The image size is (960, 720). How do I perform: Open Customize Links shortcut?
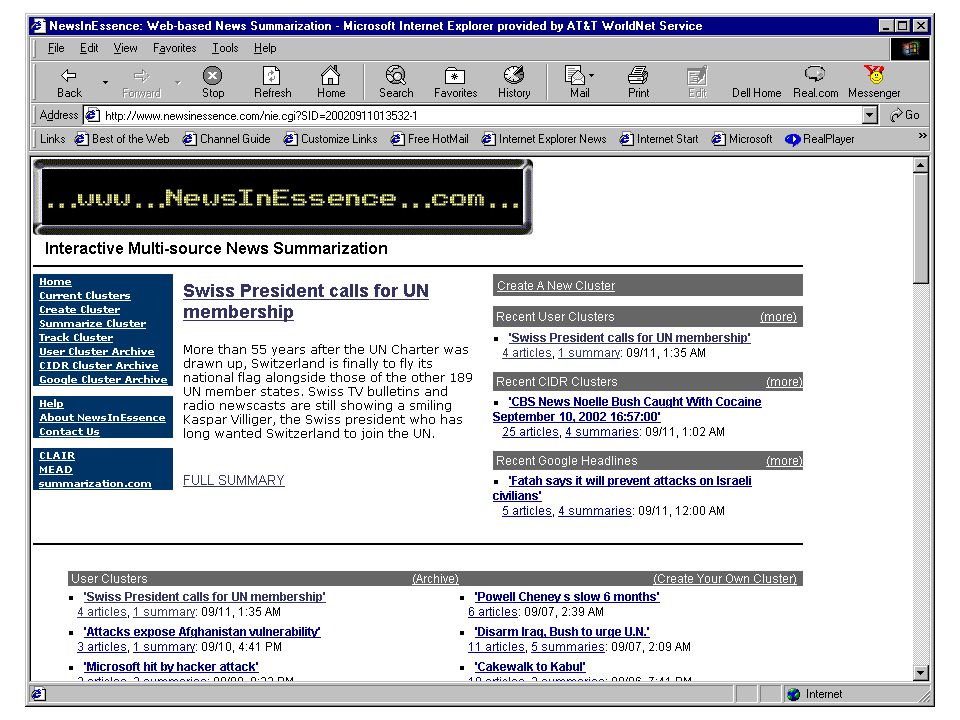click(x=331, y=139)
